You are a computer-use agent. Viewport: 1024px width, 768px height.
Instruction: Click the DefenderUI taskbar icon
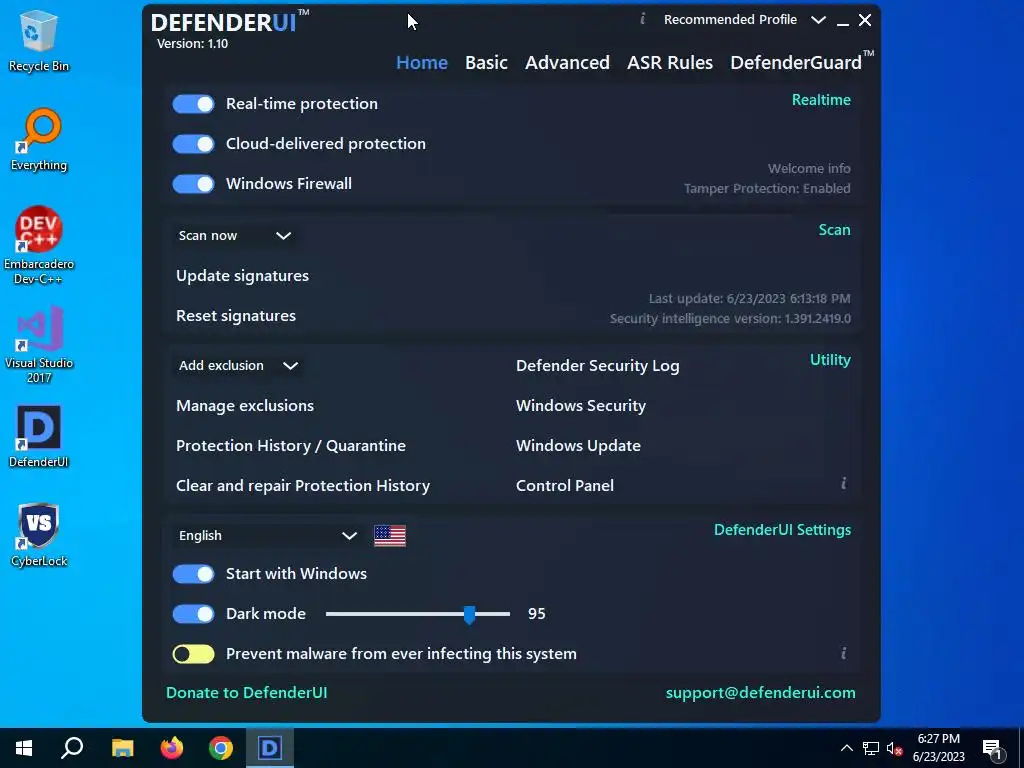coord(270,748)
